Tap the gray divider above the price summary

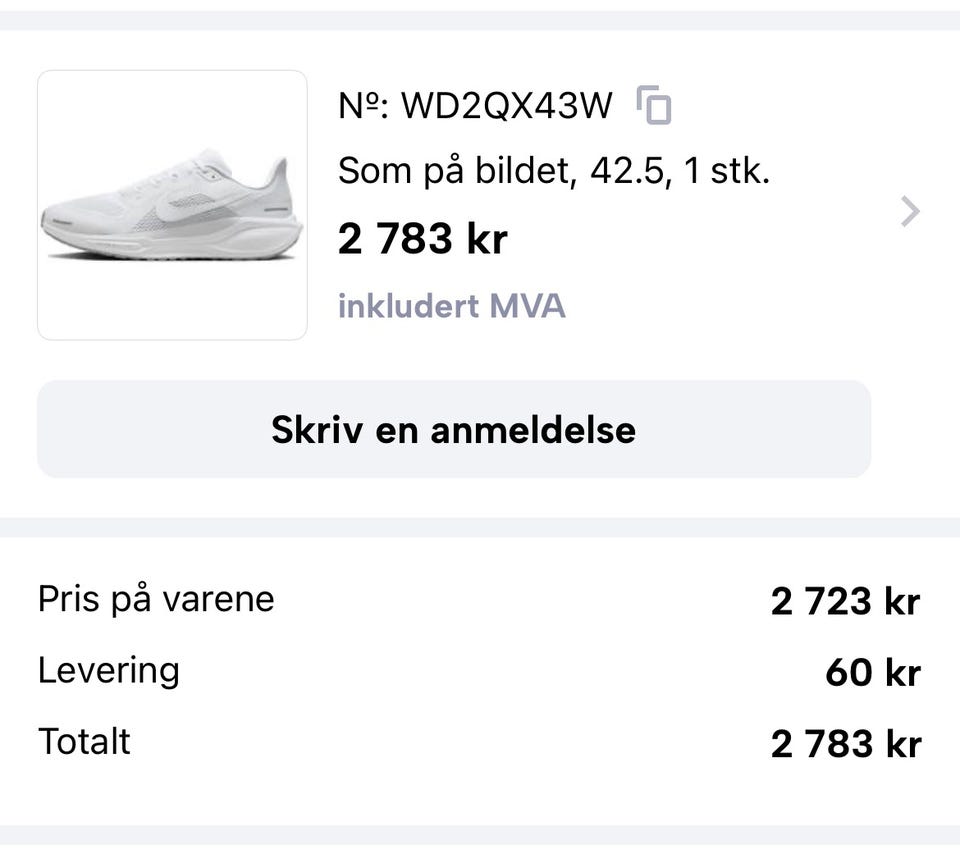pyautogui.click(x=480, y=528)
